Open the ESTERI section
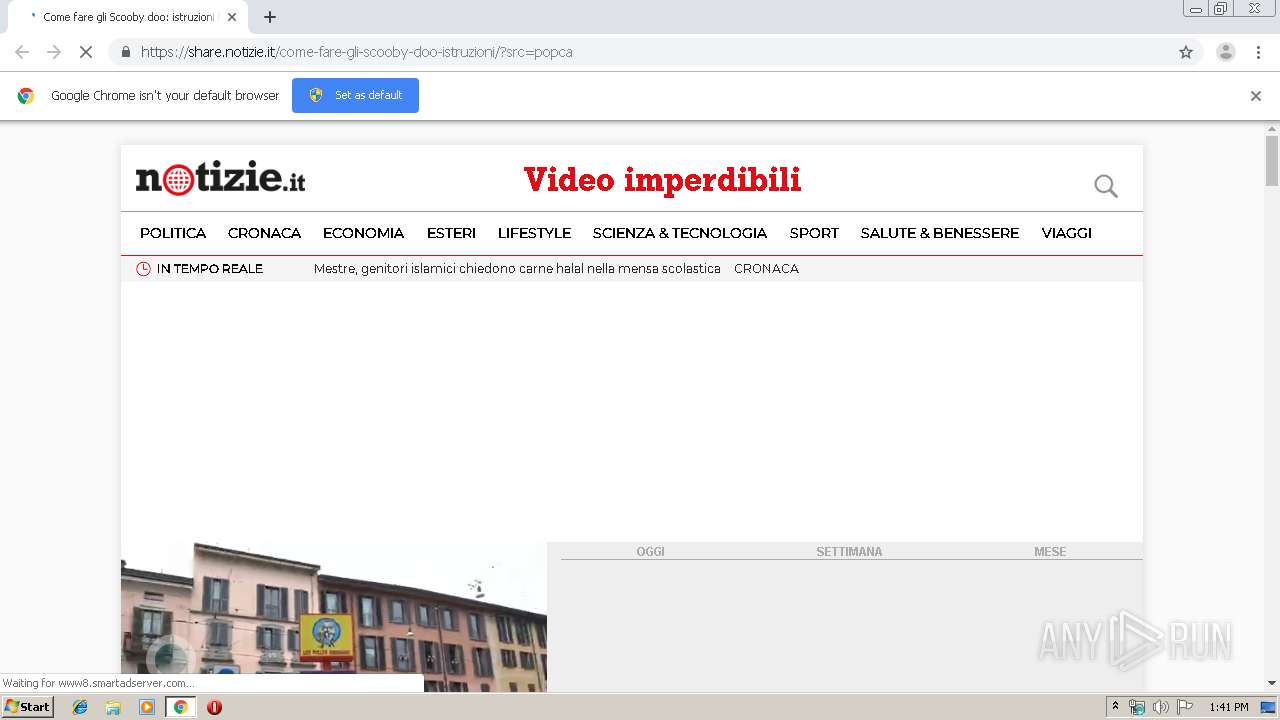The image size is (1280, 720). (451, 233)
